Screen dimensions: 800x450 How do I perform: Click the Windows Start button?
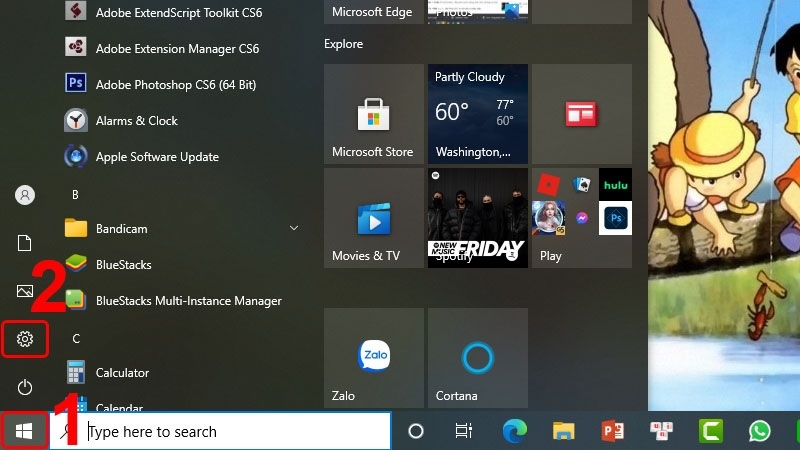click(24, 431)
